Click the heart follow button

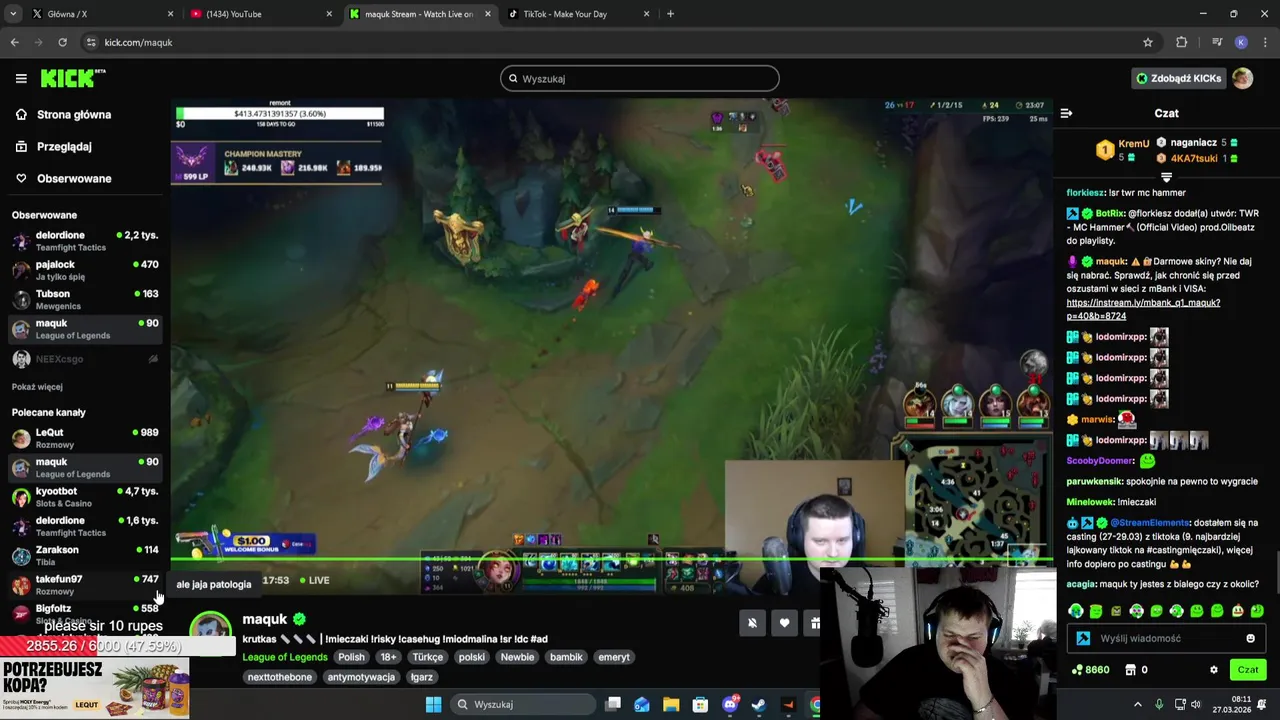tap(784, 623)
